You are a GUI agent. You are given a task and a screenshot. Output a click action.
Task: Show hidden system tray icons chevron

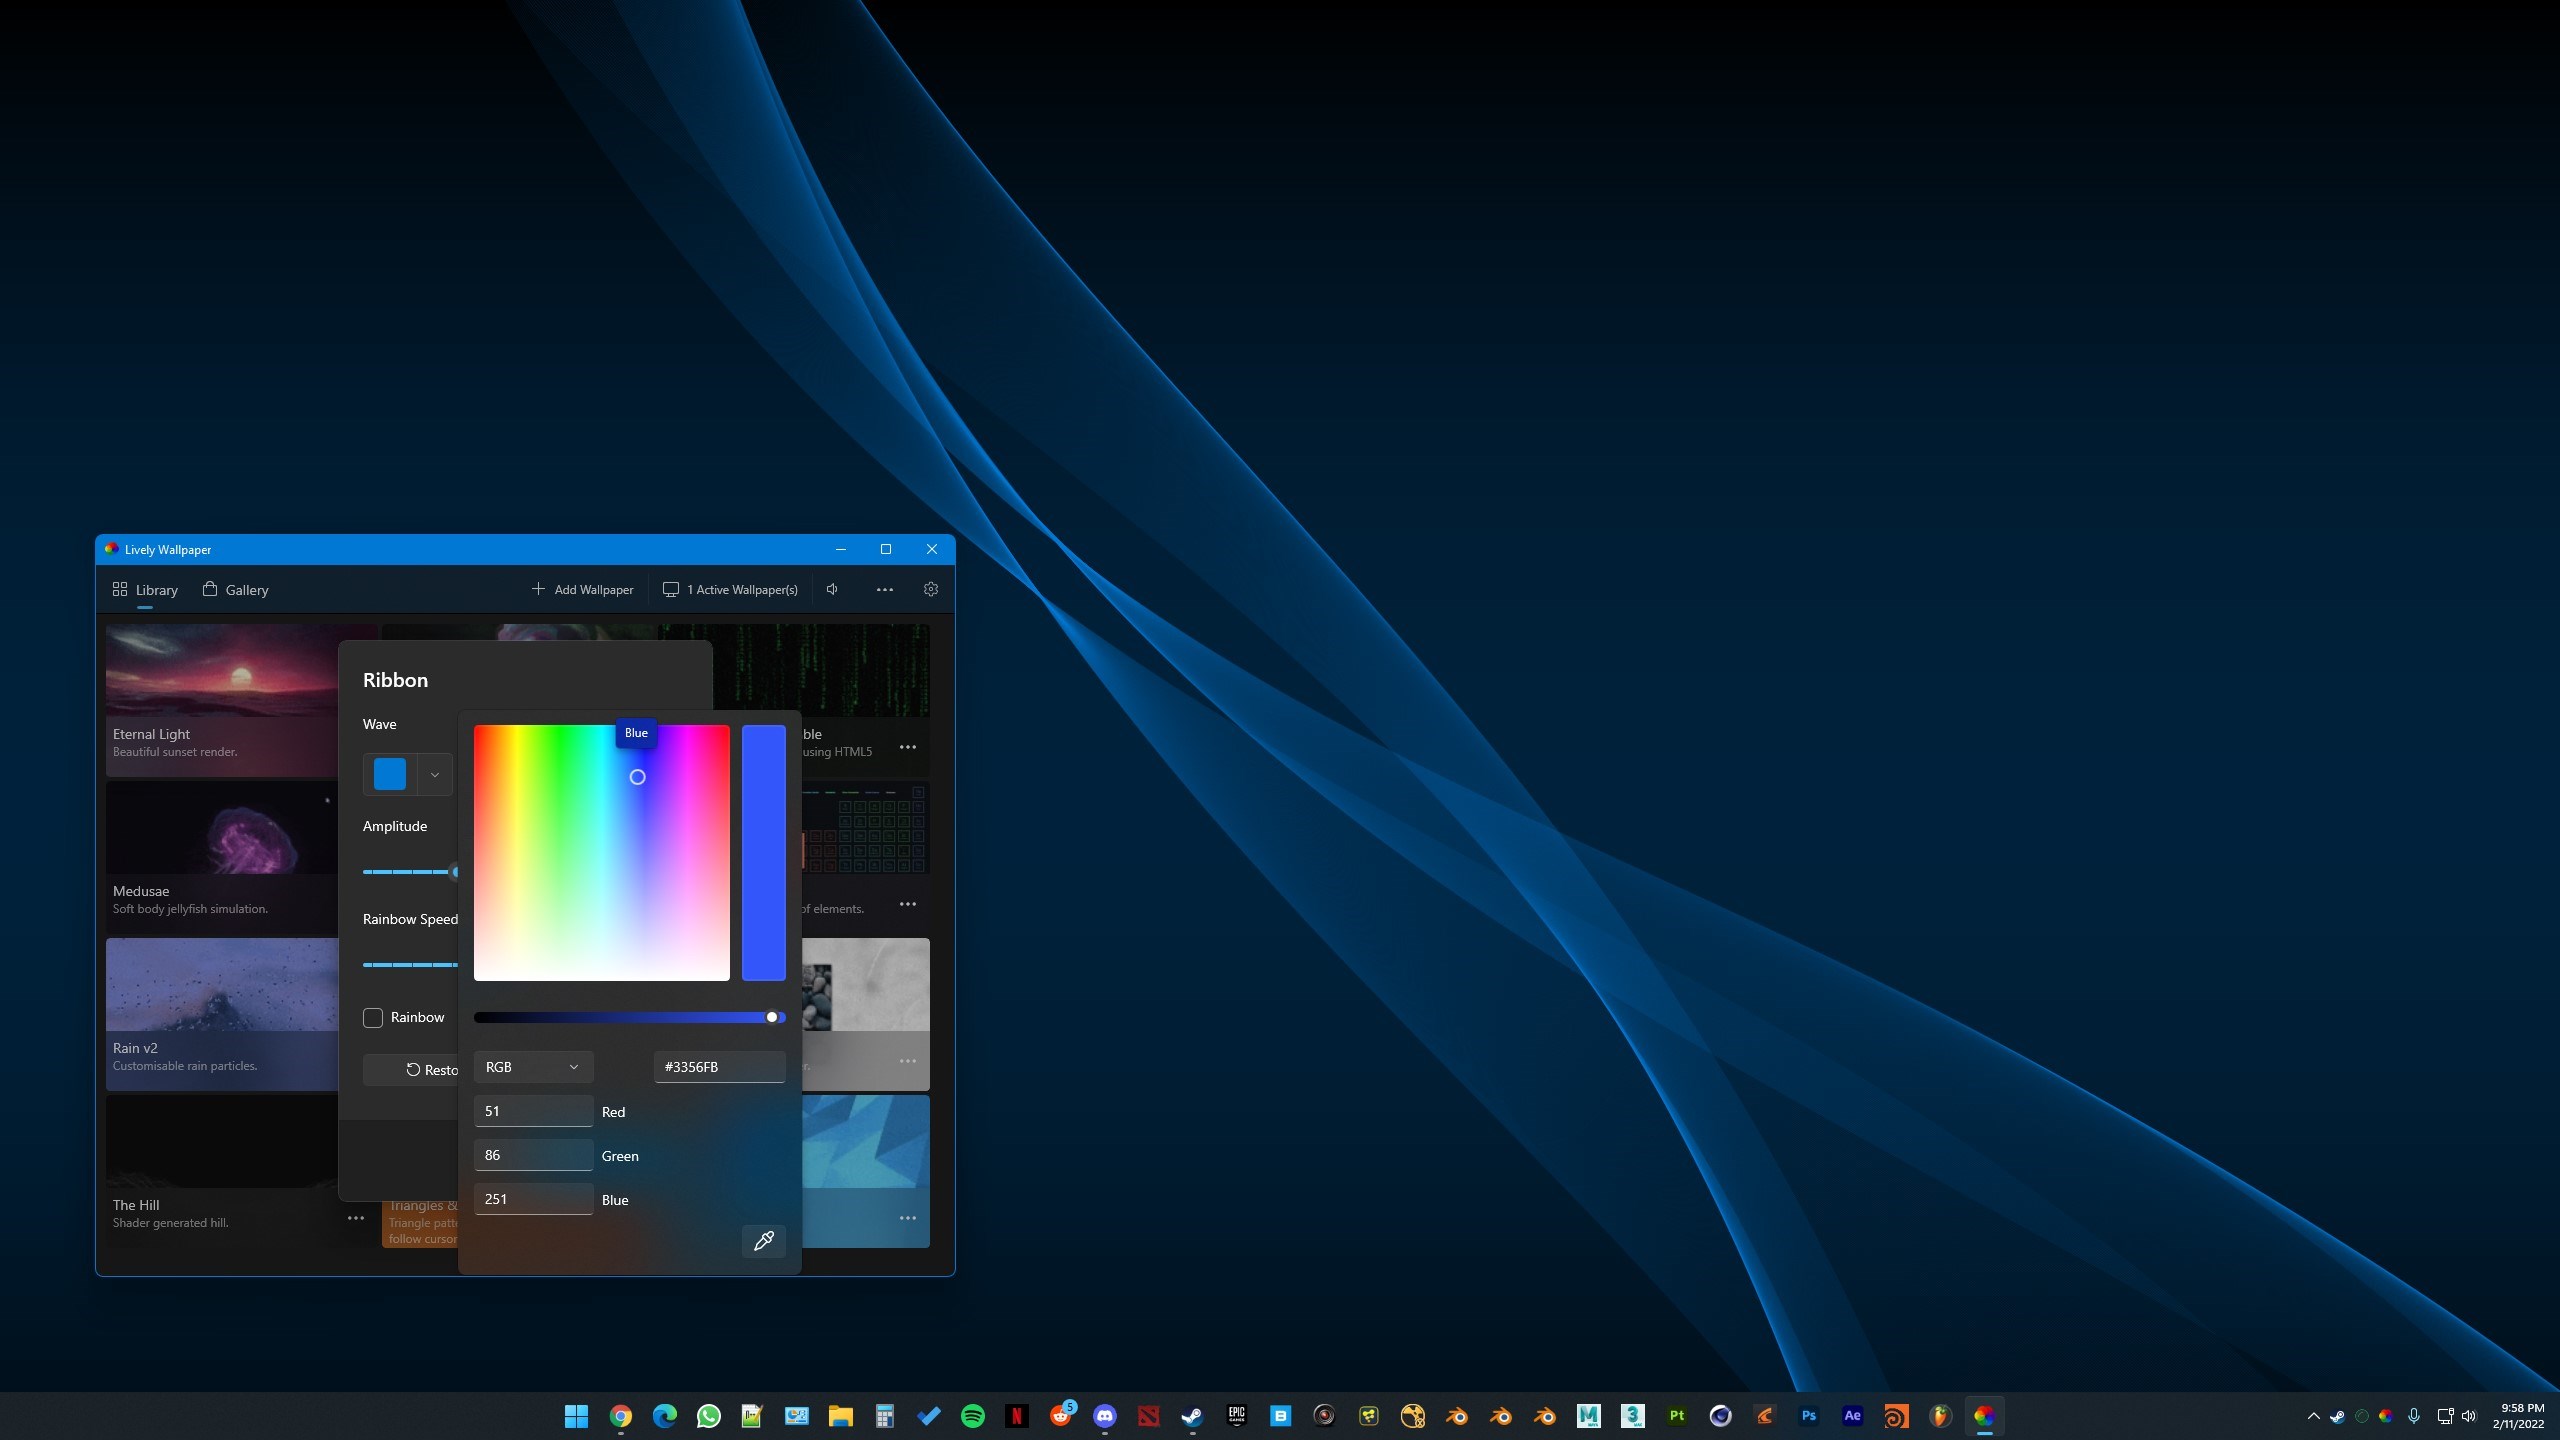click(x=2313, y=1416)
